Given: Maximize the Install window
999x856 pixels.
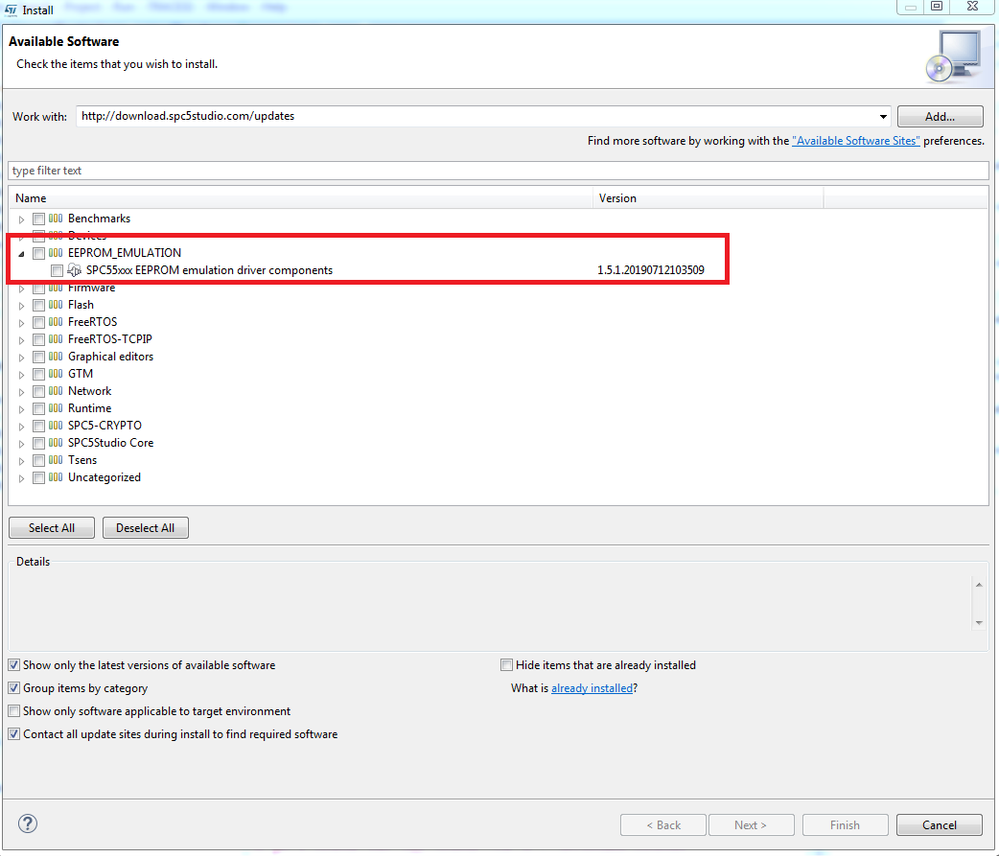Looking at the screenshot, I should click(x=937, y=6).
